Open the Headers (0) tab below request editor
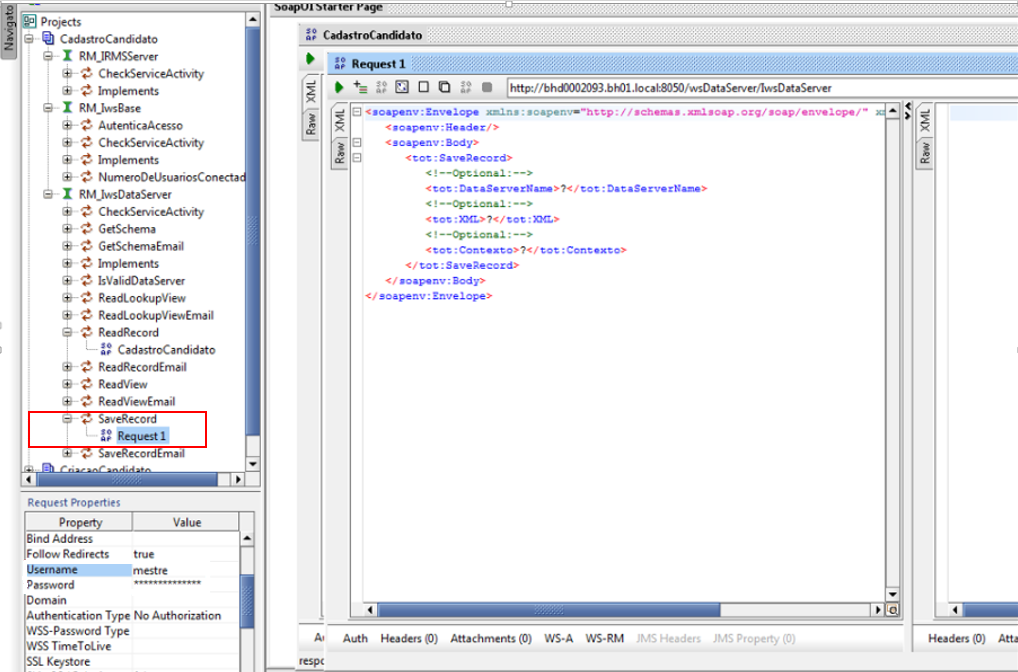The height and width of the screenshot is (672, 1018). [409, 638]
